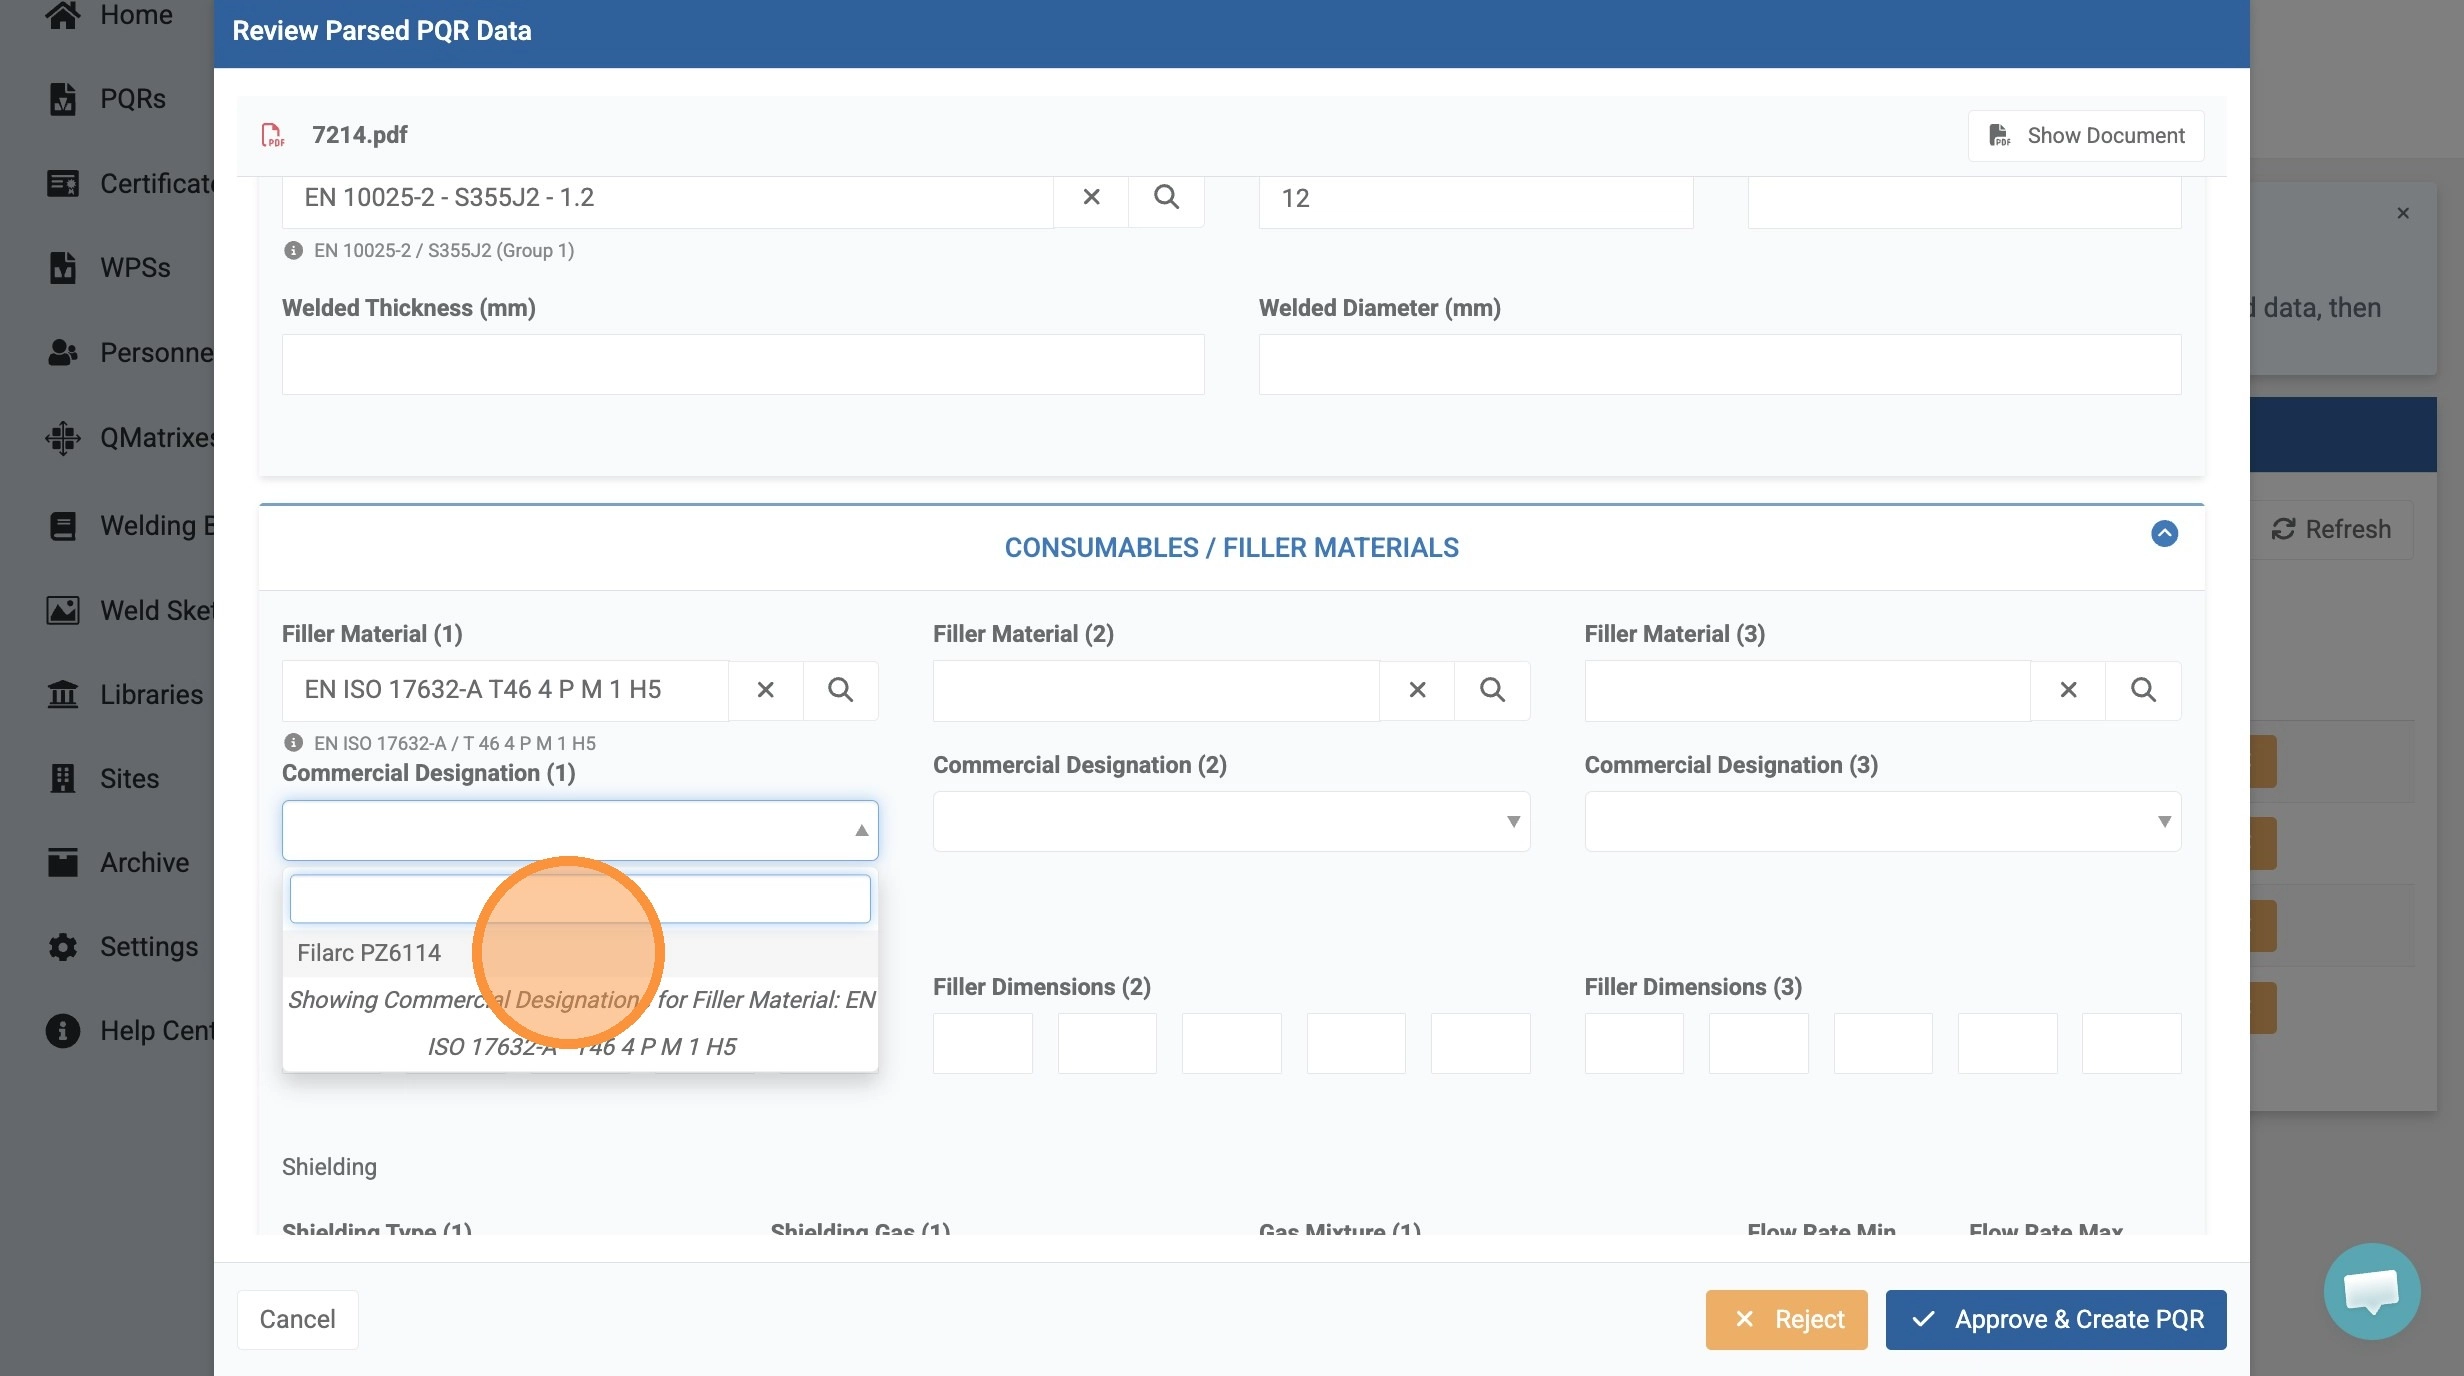The image size is (2464, 1376).
Task: Click EN ISO 17632-A filler material field
Action: (505, 690)
